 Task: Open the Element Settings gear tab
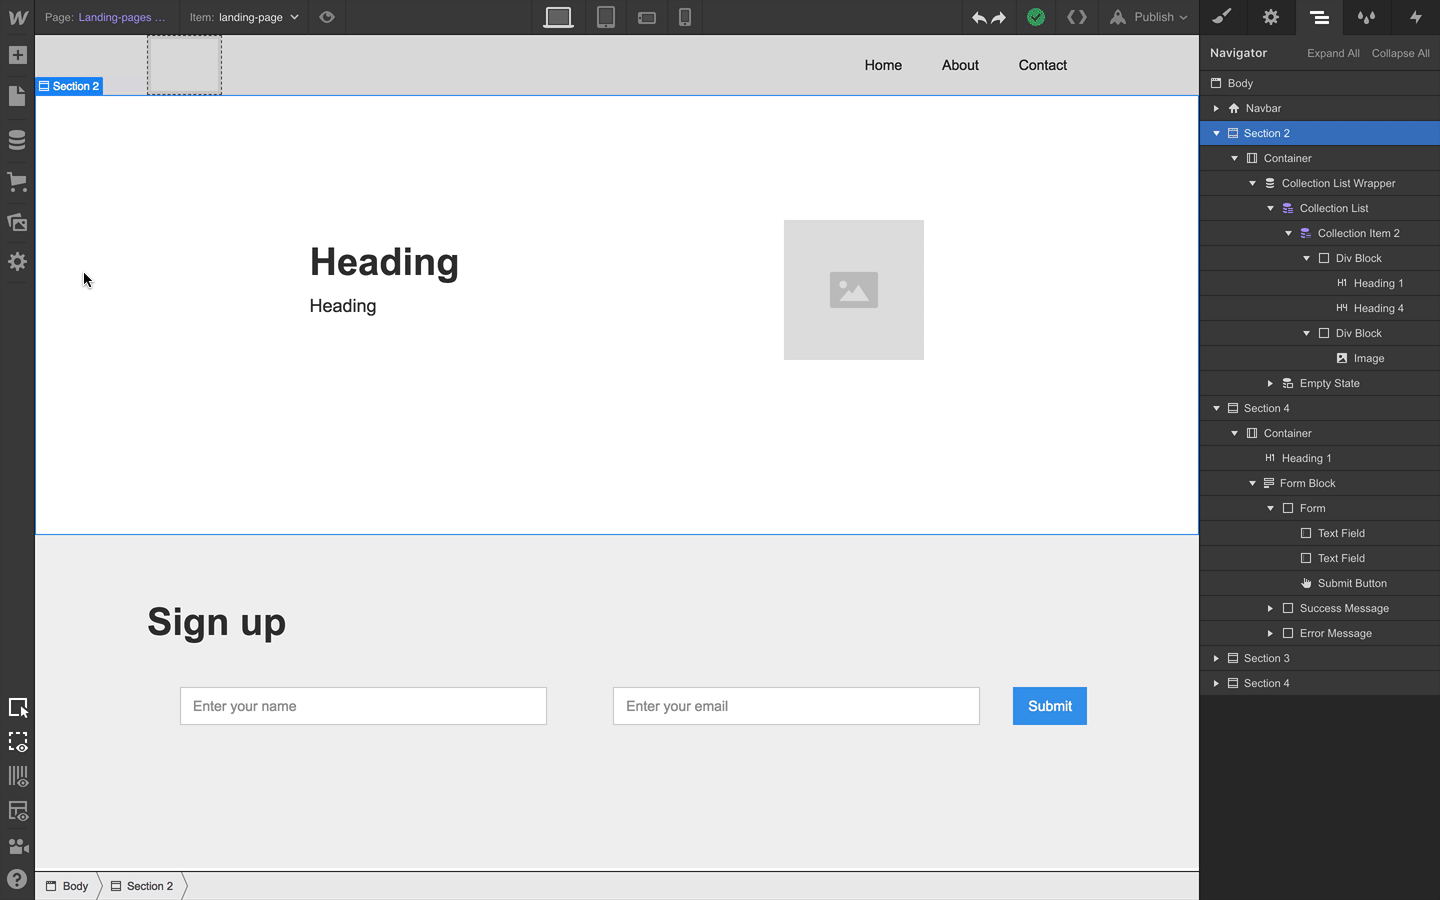[1271, 17]
